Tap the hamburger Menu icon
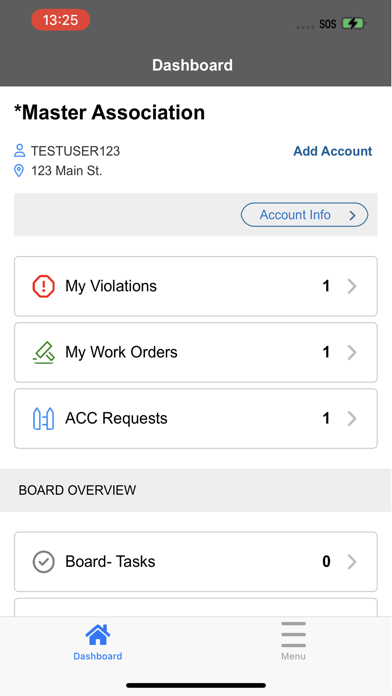 point(293,635)
